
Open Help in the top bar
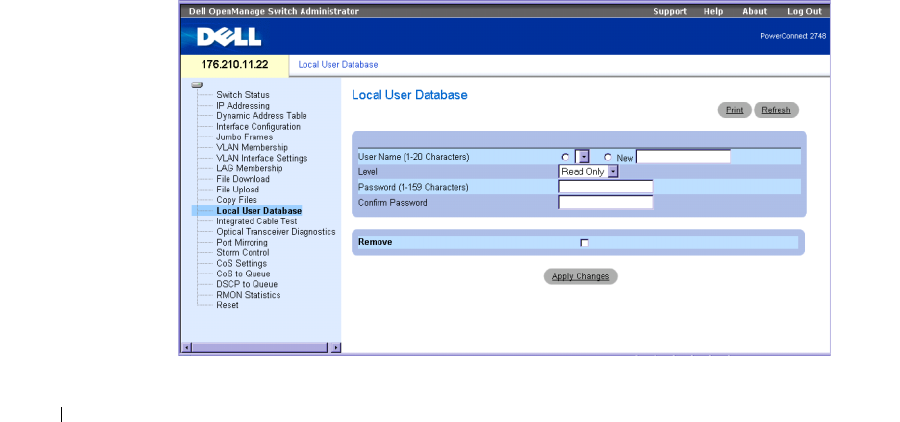pos(713,11)
